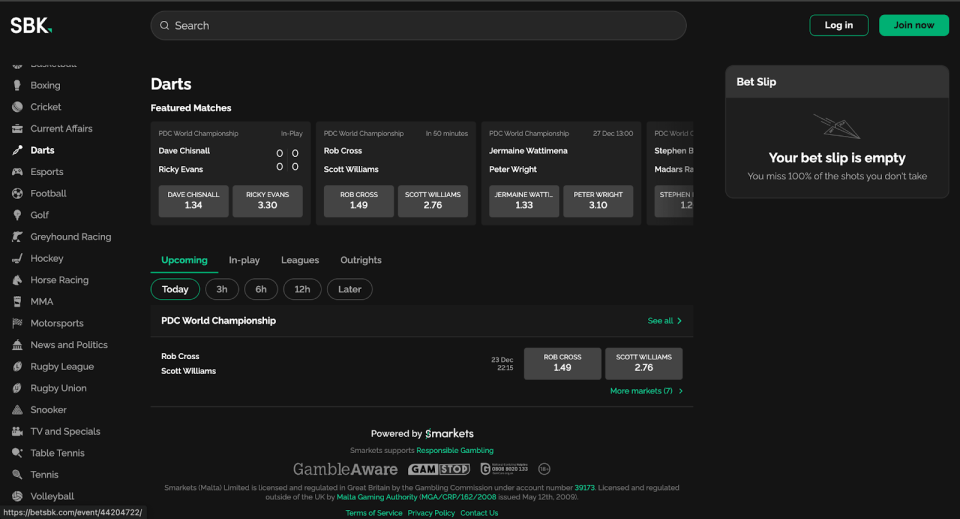960x519 pixels.
Task: Switch to the Upcoming tab
Action: coord(184,260)
